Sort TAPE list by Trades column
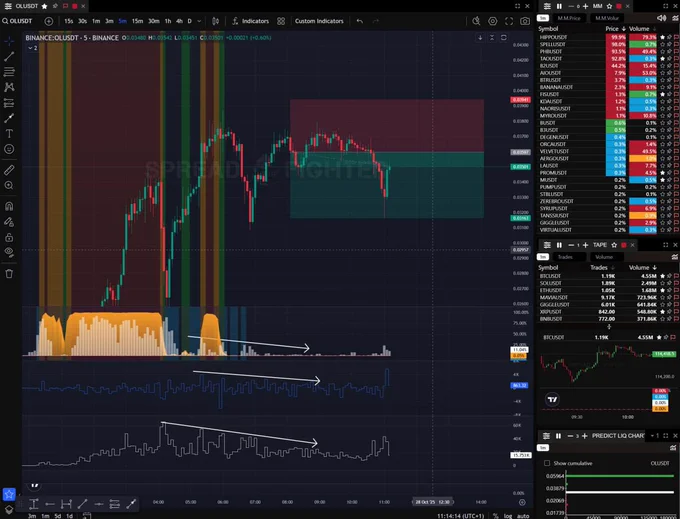The height and width of the screenshot is (519, 680). tap(602, 268)
